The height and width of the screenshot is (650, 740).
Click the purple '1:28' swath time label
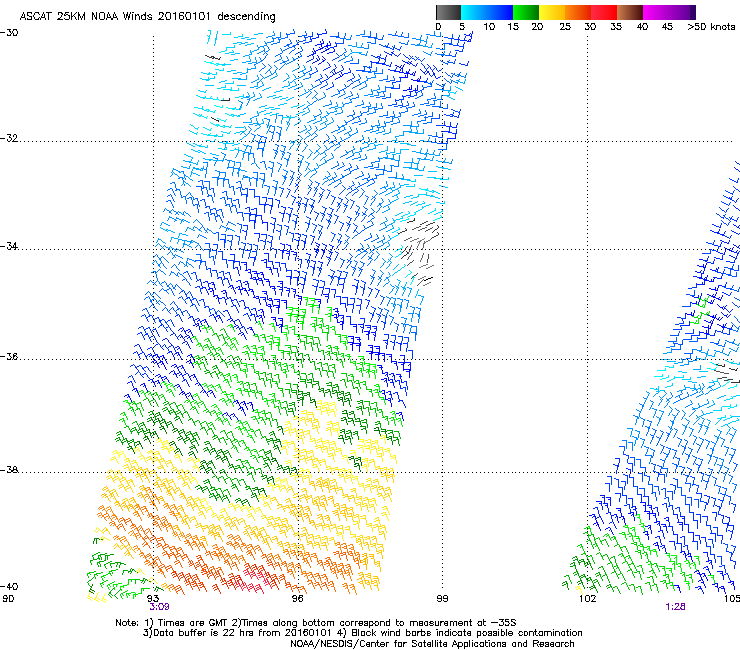coord(675,607)
